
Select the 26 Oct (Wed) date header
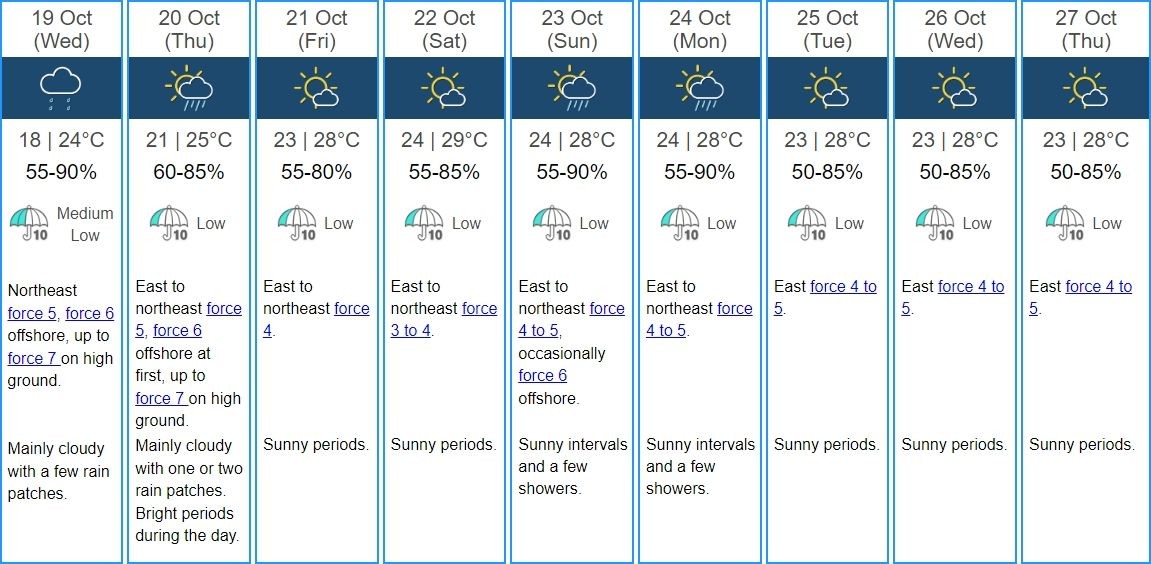(x=955, y=29)
